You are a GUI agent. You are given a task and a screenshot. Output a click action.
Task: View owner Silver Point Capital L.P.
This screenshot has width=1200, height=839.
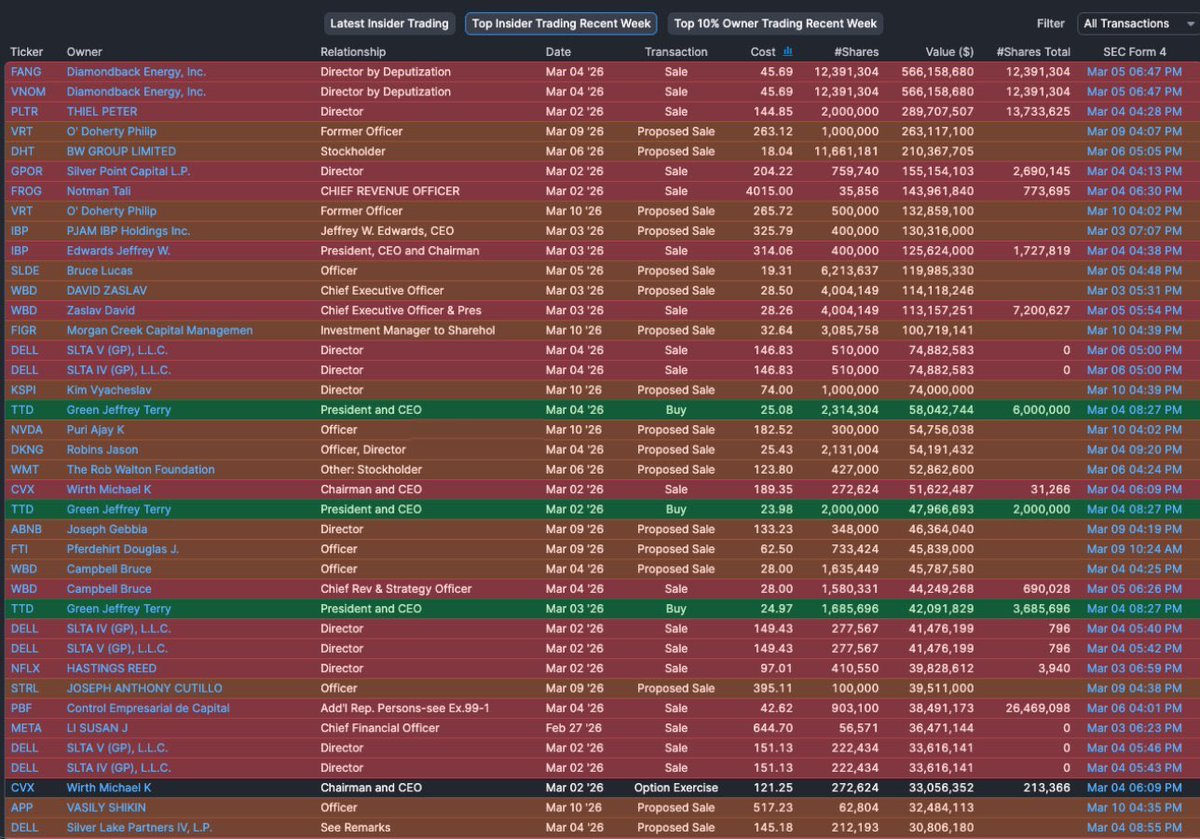click(126, 171)
